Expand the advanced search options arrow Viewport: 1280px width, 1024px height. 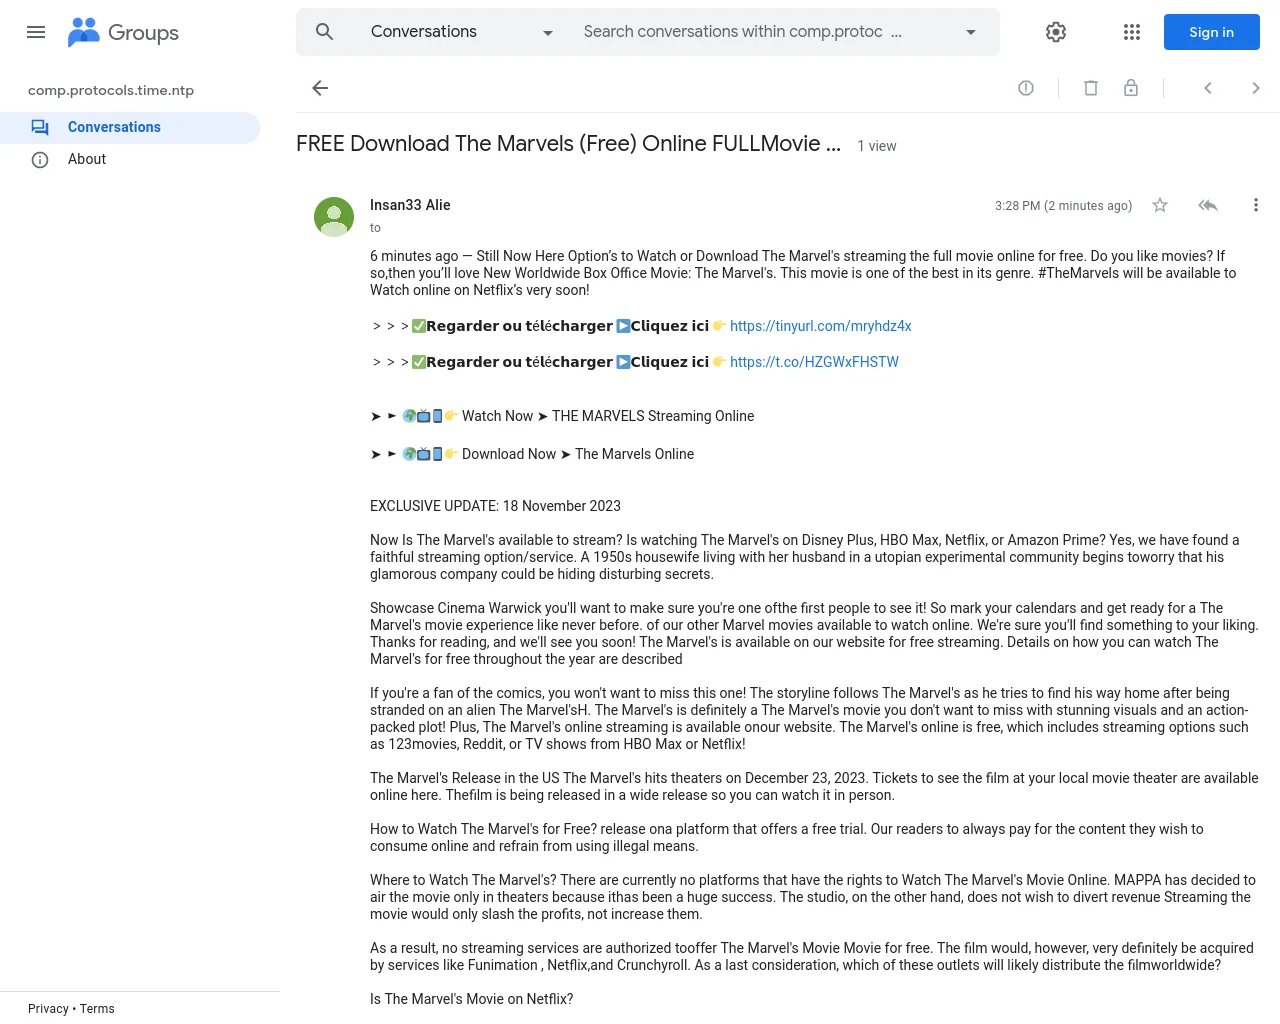pyautogui.click(x=970, y=32)
